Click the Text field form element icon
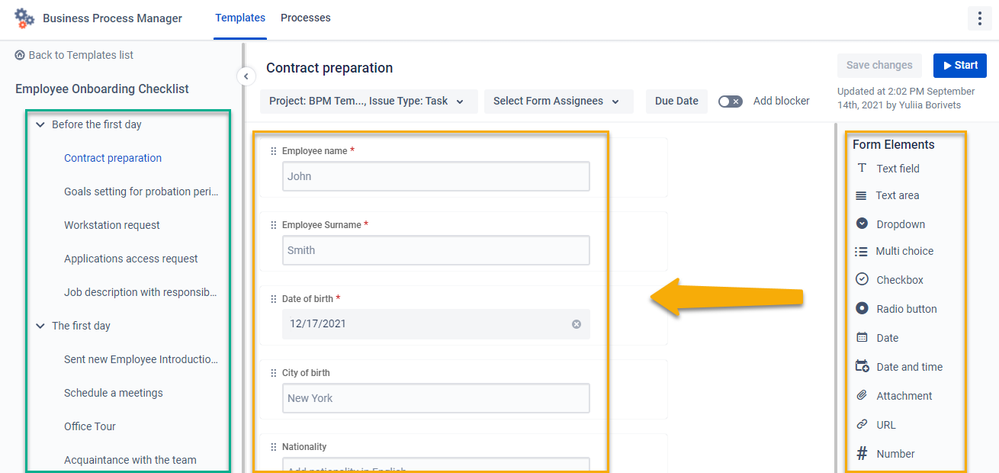This screenshot has width=999, height=473. pyautogui.click(x=861, y=168)
